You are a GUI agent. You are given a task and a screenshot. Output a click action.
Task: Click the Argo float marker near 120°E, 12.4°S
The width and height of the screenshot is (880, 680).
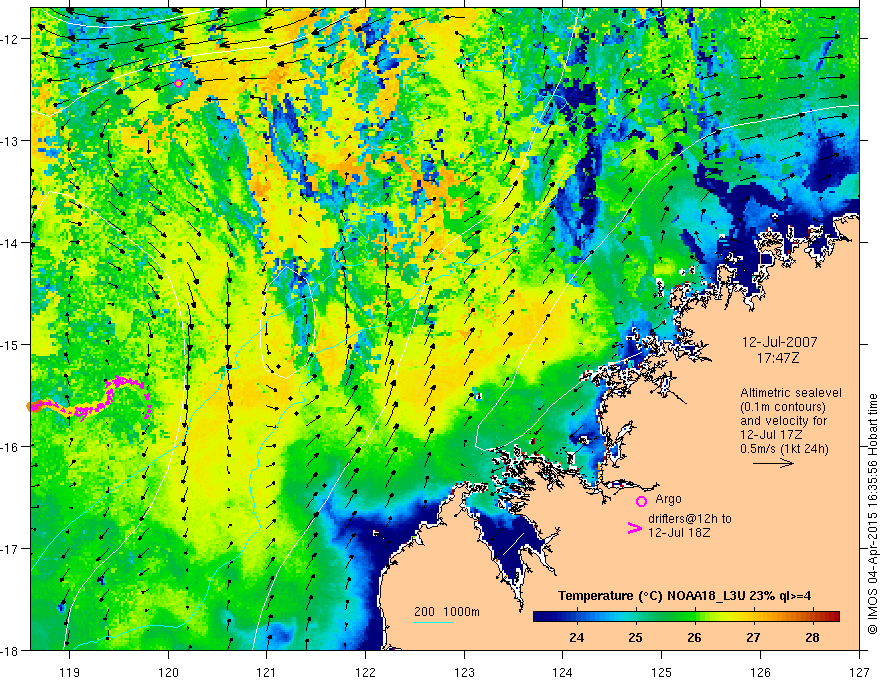(178, 84)
